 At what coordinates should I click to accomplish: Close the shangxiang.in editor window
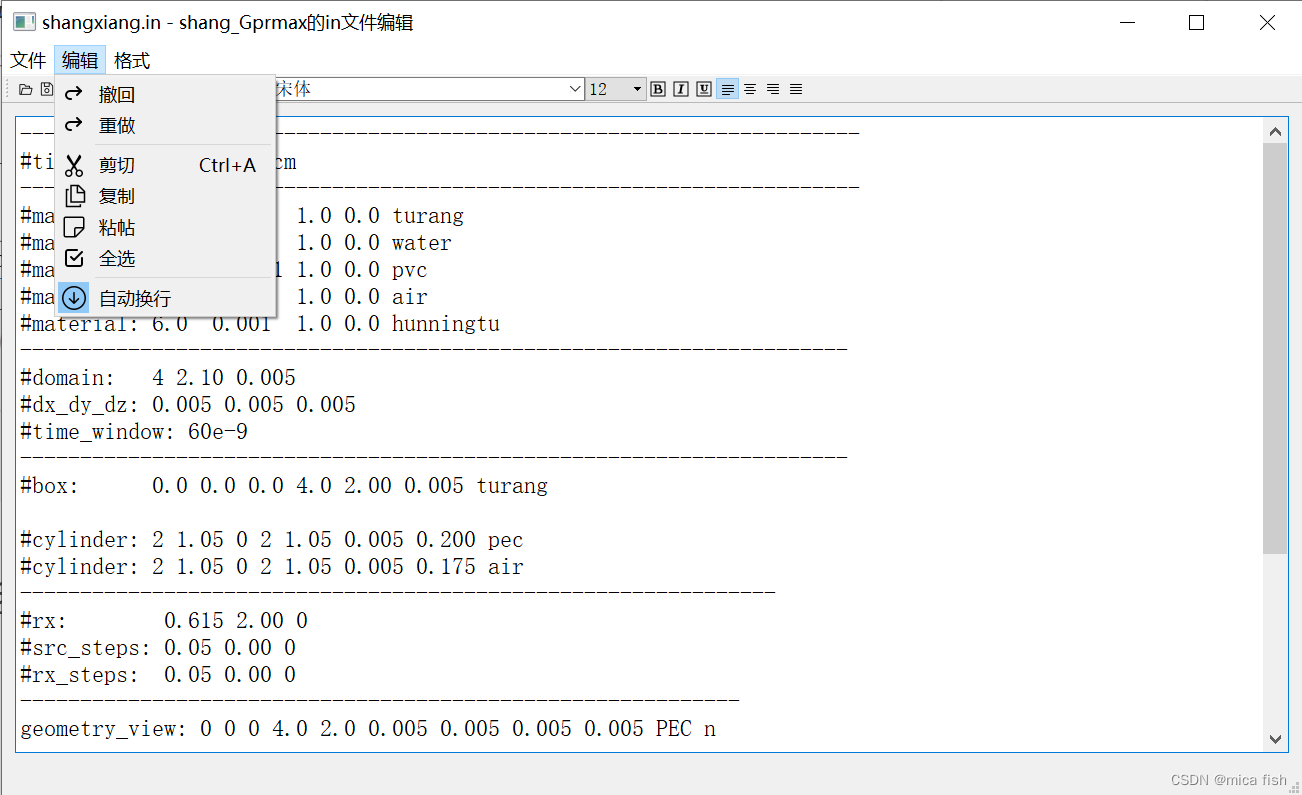click(1267, 22)
